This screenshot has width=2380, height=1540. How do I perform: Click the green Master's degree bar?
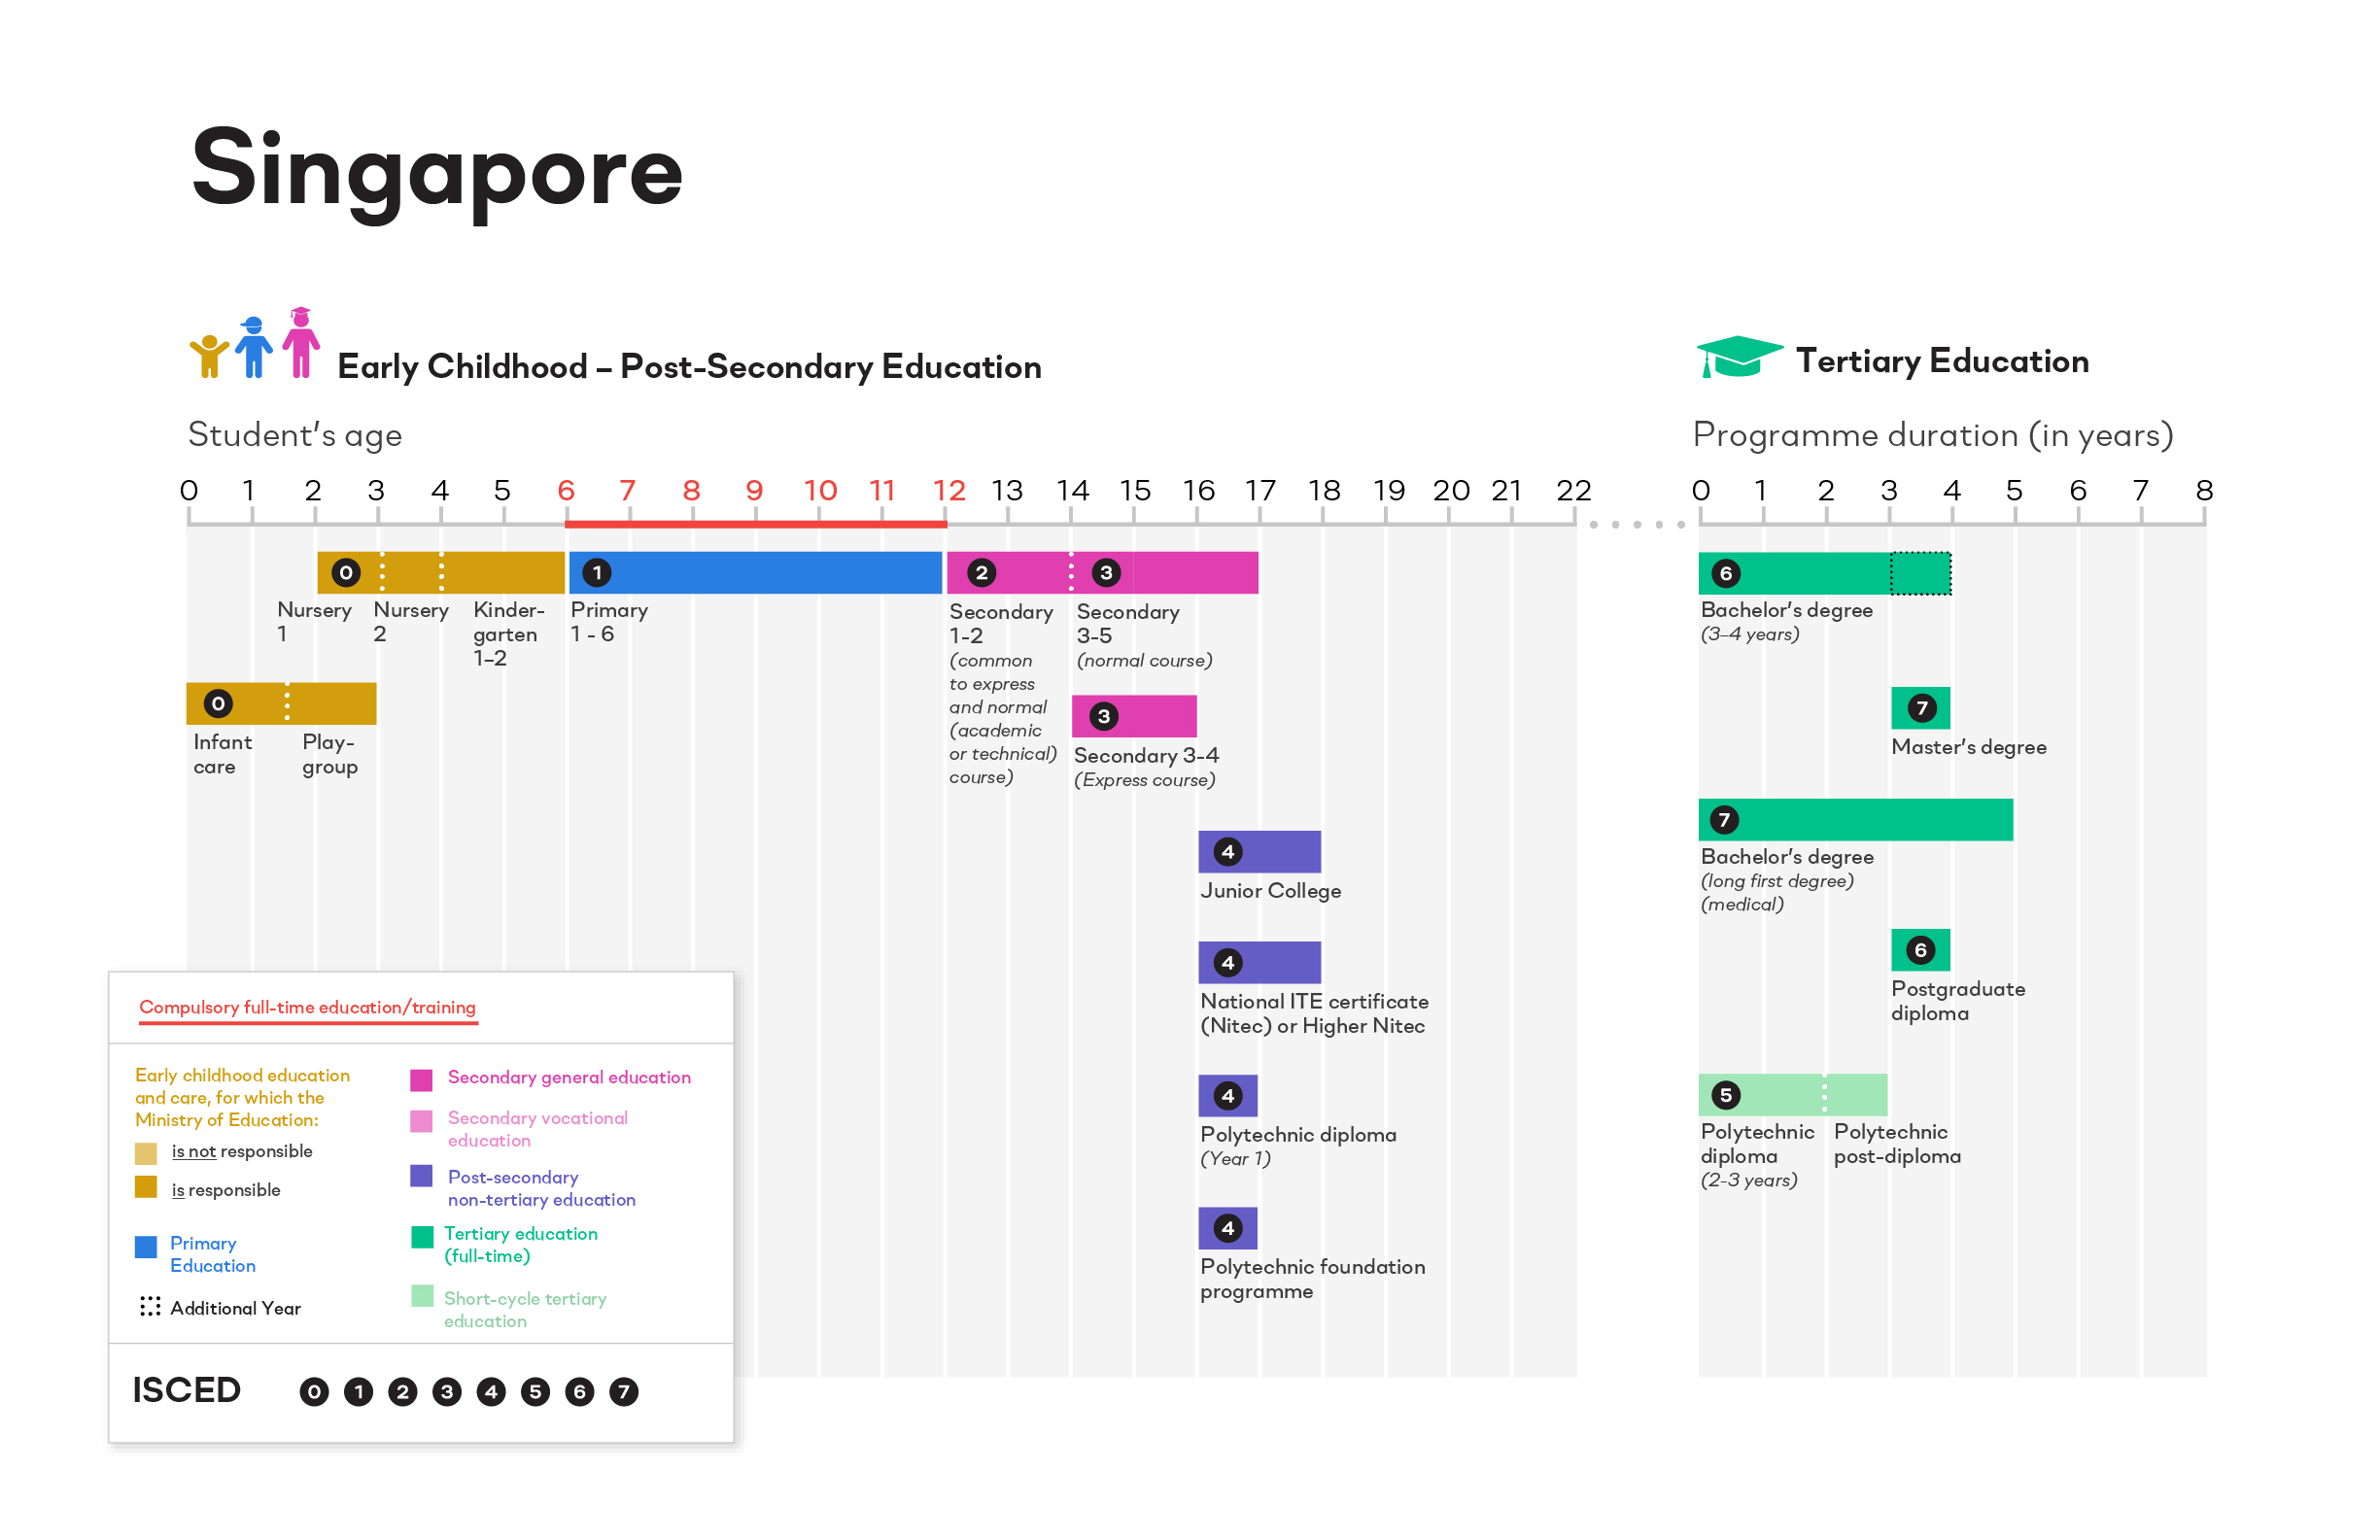click(1920, 708)
